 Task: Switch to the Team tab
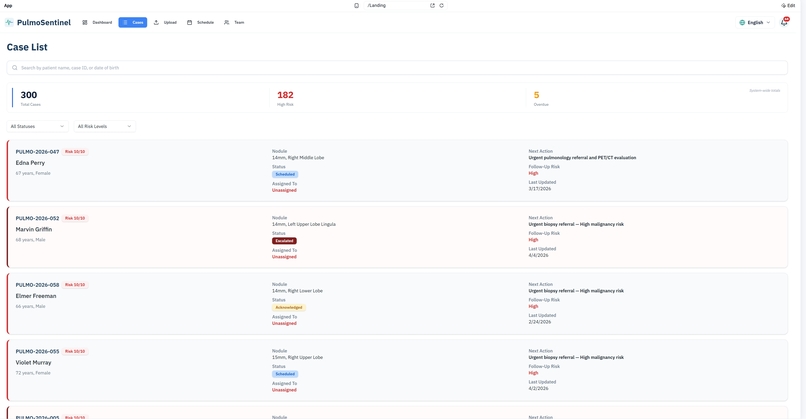[234, 23]
